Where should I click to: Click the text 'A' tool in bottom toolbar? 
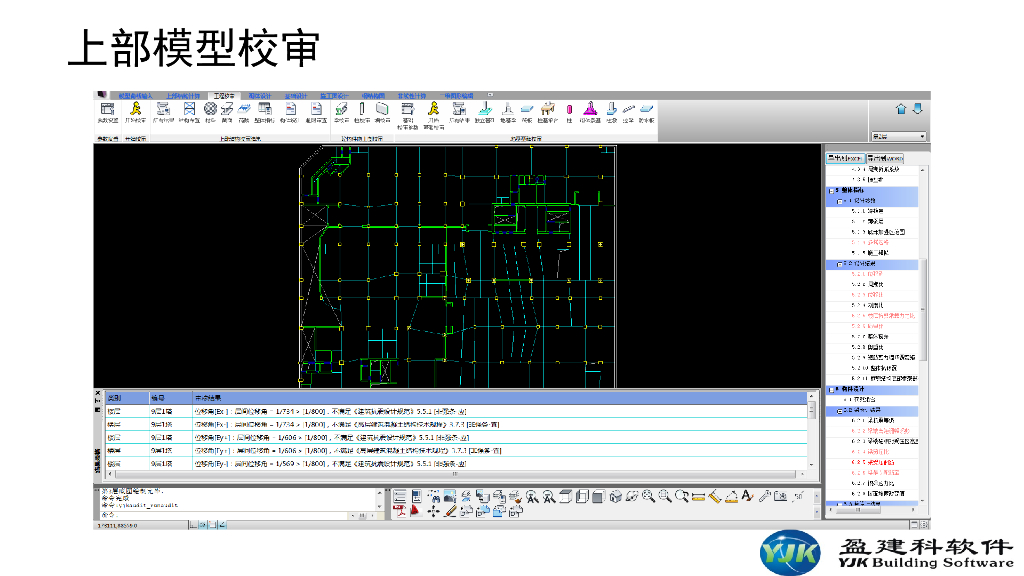(x=747, y=496)
